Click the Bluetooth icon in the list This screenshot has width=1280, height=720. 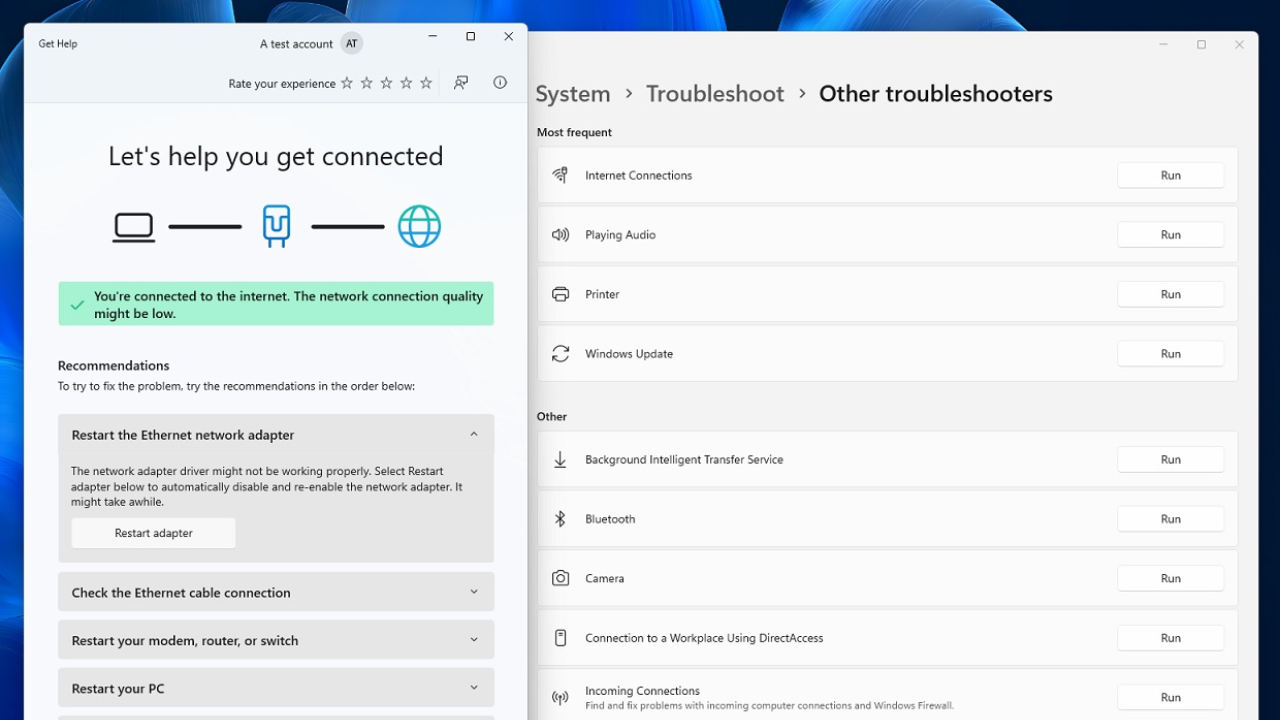click(x=560, y=519)
